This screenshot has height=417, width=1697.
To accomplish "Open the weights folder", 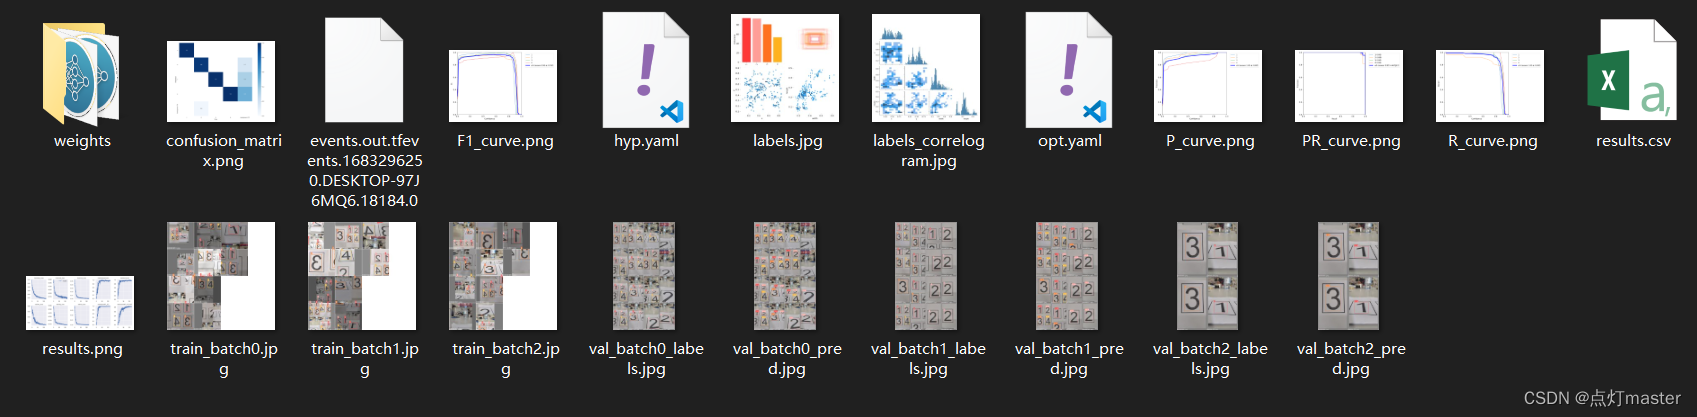I will pos(81,75).
